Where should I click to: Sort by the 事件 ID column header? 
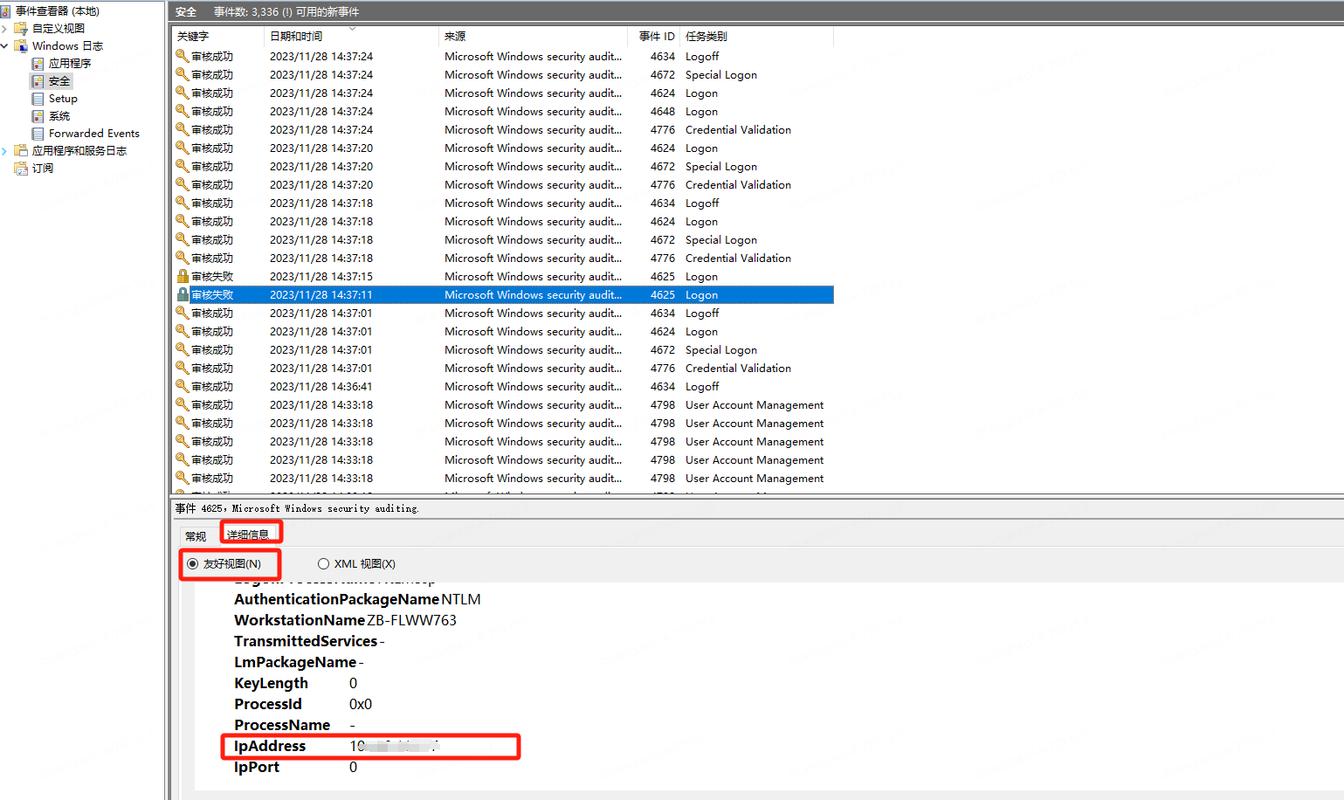coord(656,36)
